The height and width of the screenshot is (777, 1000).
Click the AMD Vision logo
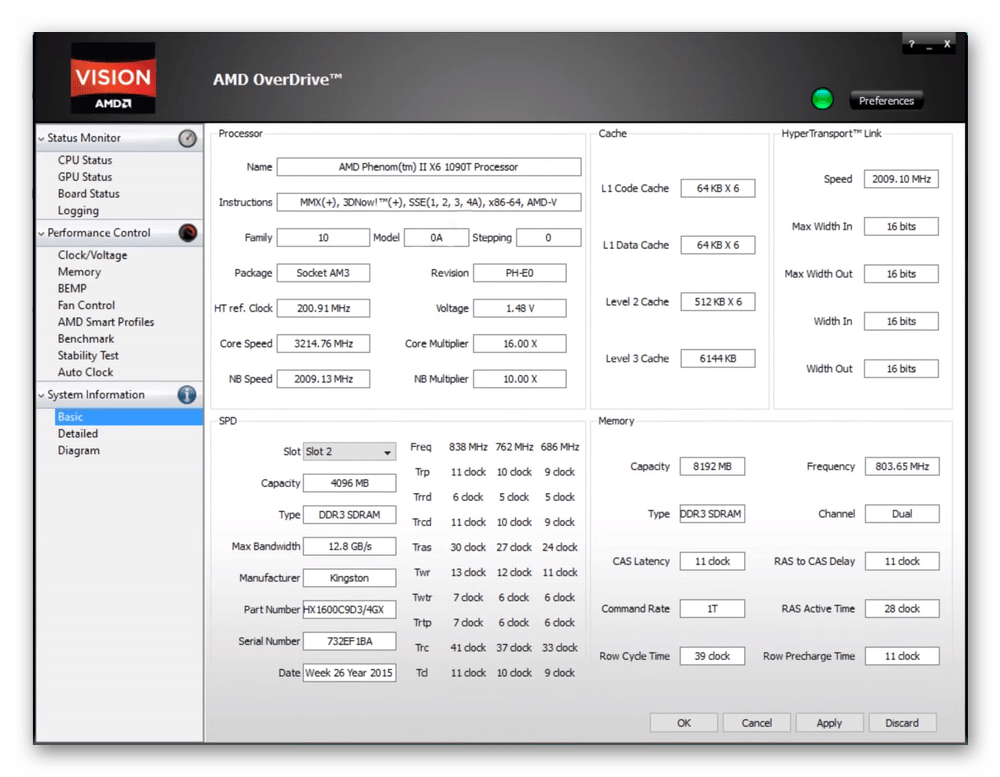[x=113, y=78]
